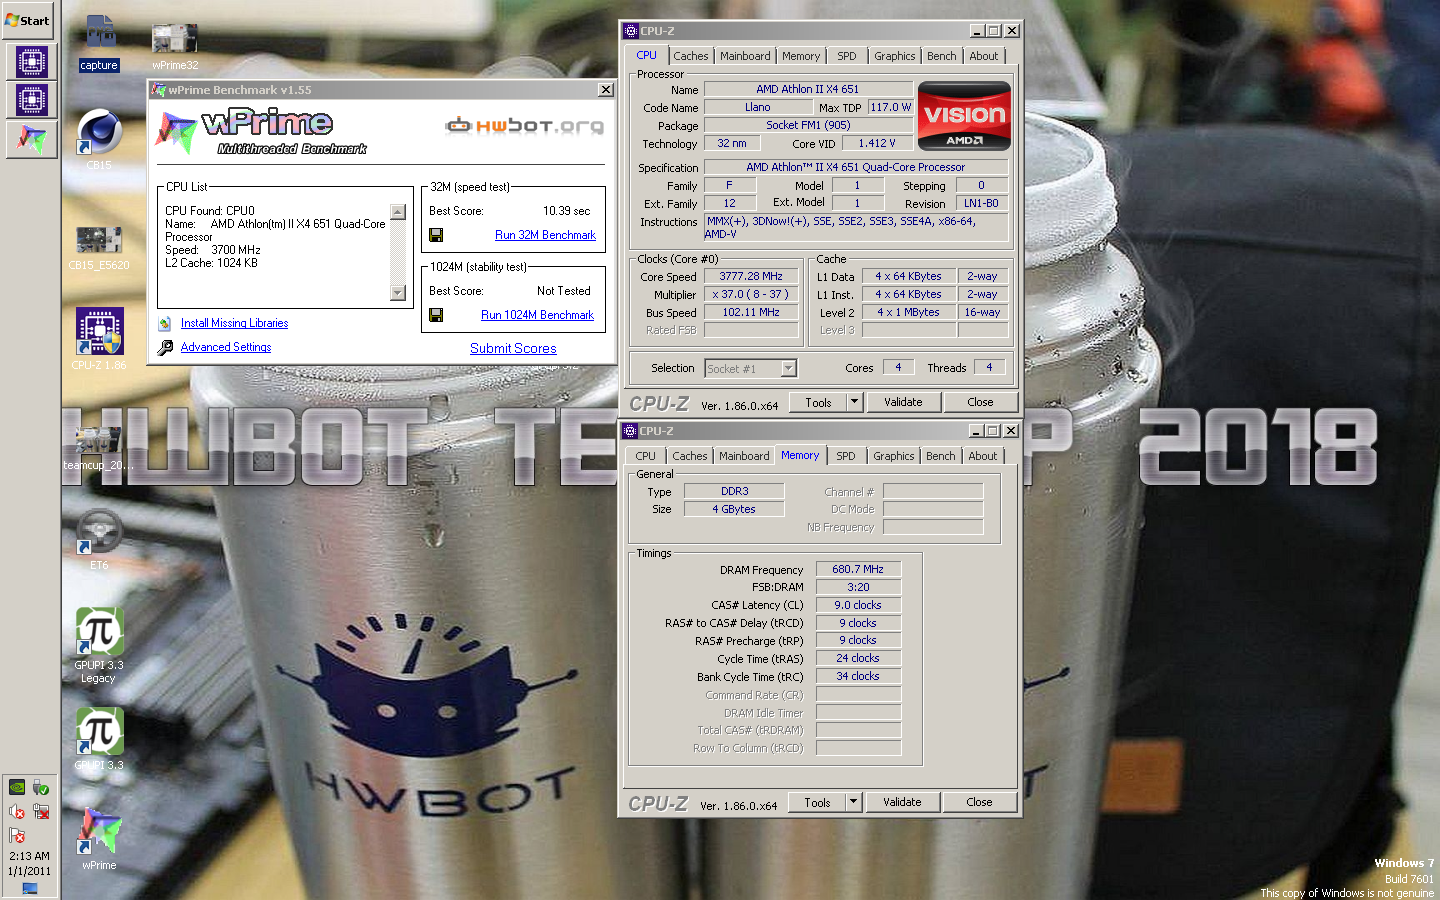Click the first CPU-Z taskbar button
Image resolution: width=1440 pixels, height=900 pixels.
click(x=31, y=62)
